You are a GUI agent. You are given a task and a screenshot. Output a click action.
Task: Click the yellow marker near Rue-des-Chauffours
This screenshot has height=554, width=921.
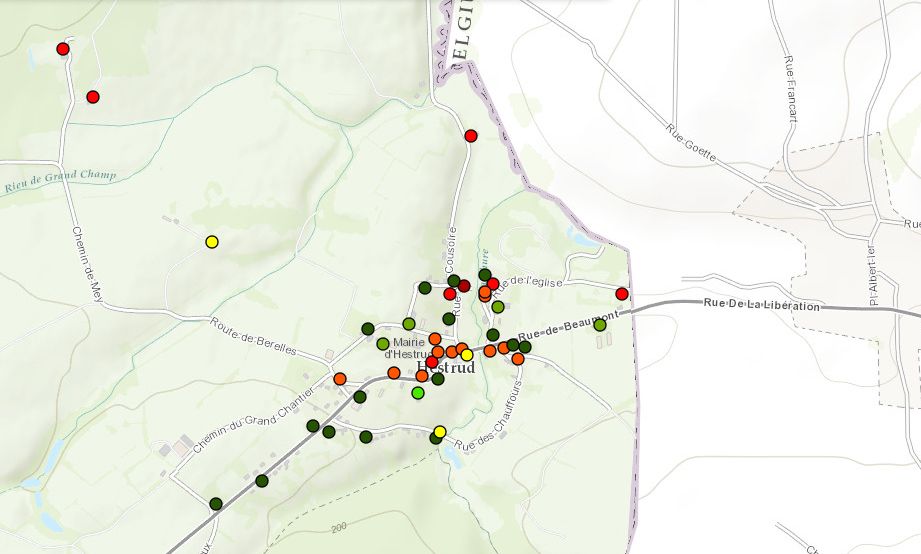(440, 432)
